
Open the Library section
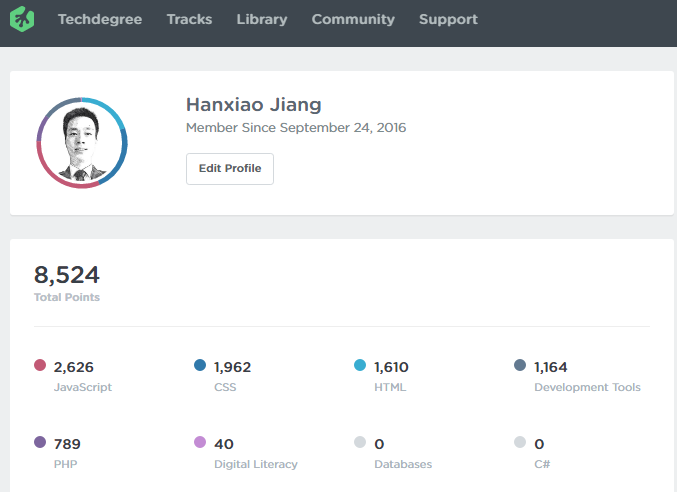pos(262,19)
